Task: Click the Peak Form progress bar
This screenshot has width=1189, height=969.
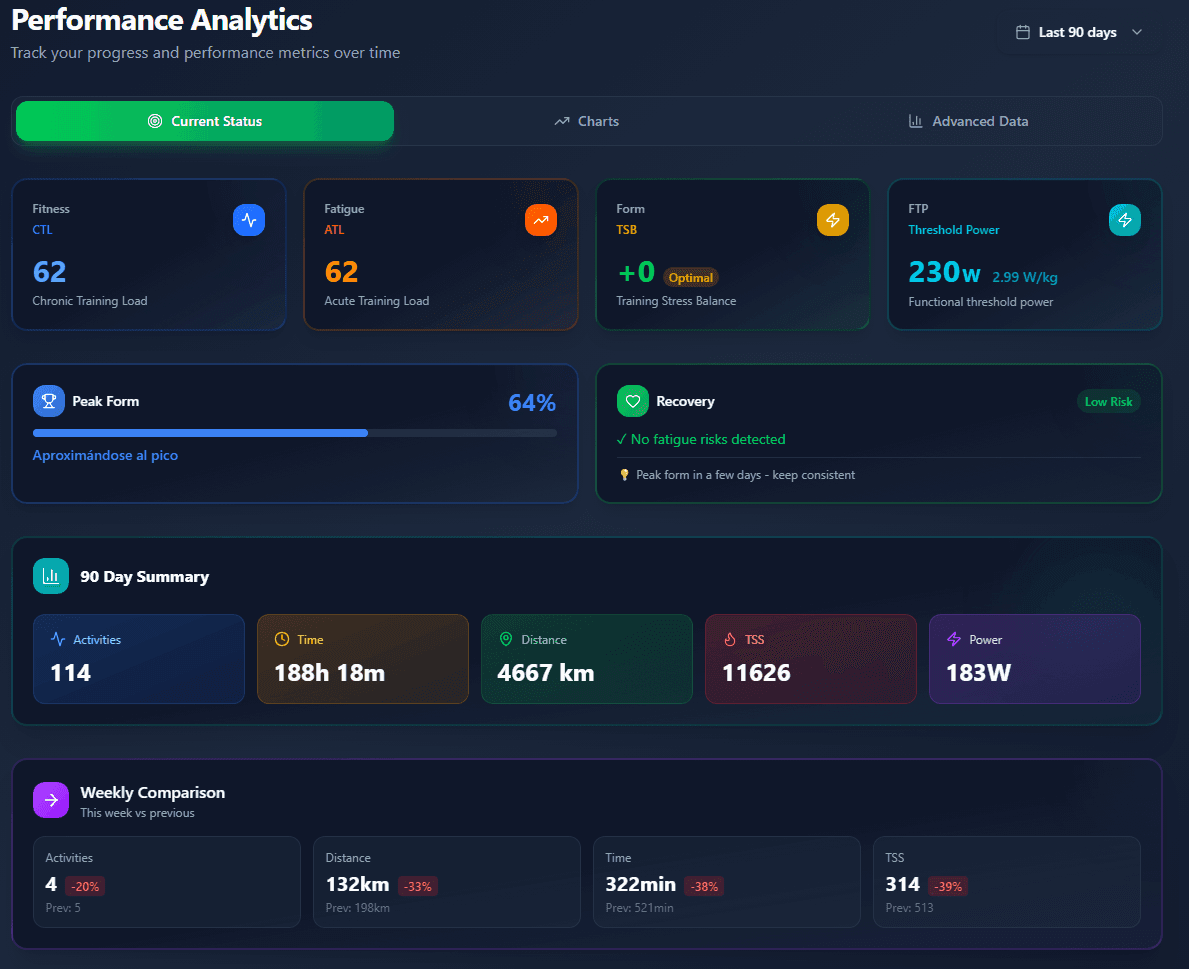Action: point(294,433)
